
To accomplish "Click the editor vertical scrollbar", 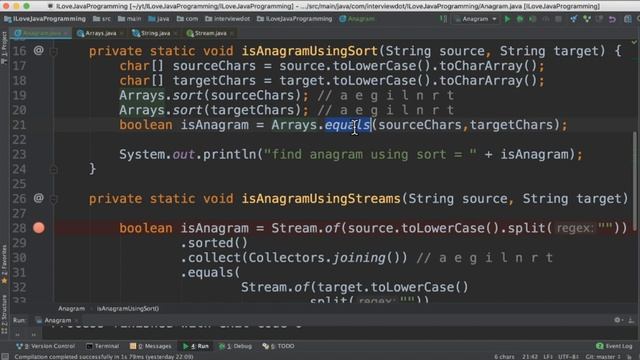I will pos(634,180).
